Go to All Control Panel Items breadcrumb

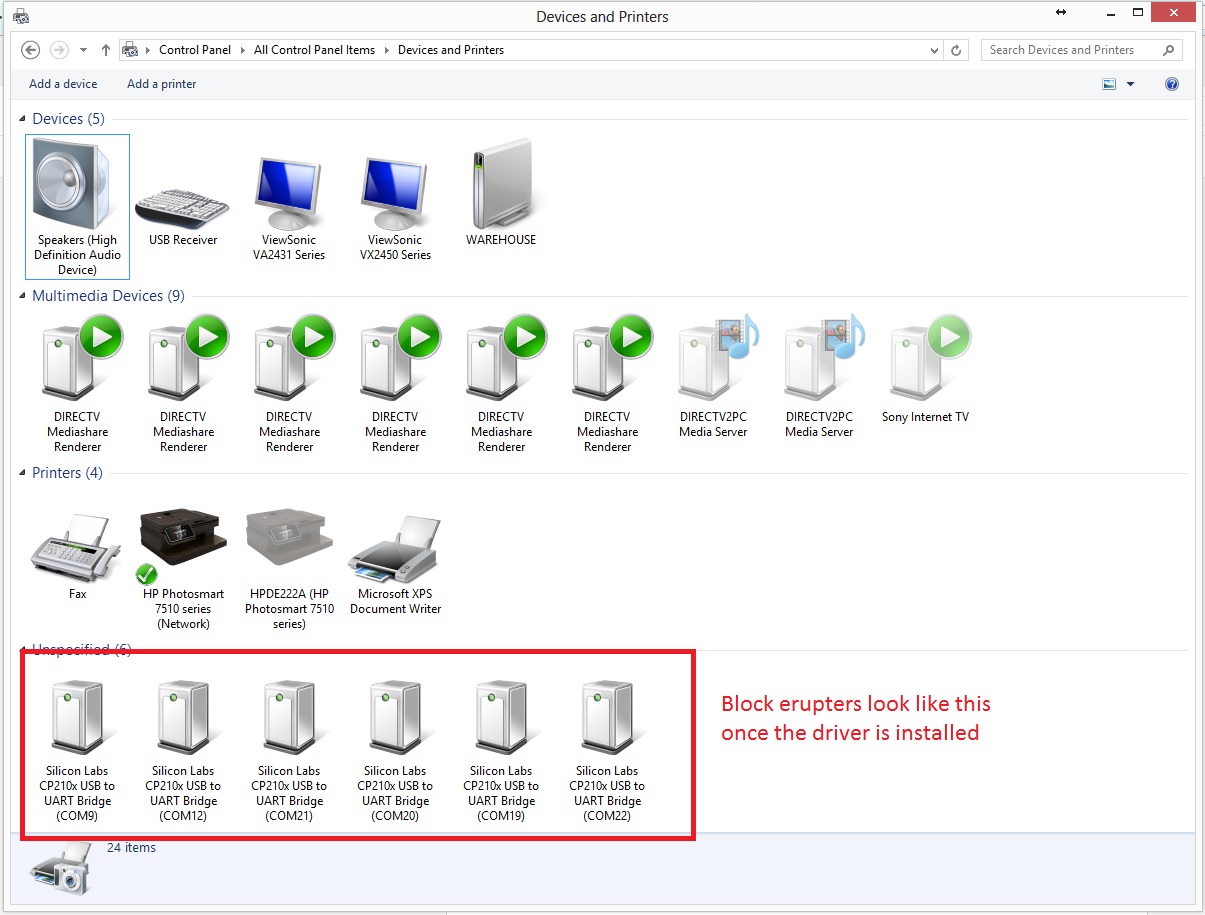pyautogui.click(x=315, y=50)
